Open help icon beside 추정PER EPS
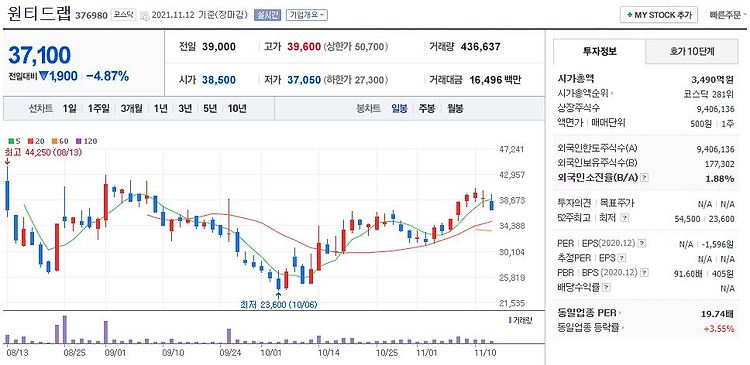 point(622,258)
